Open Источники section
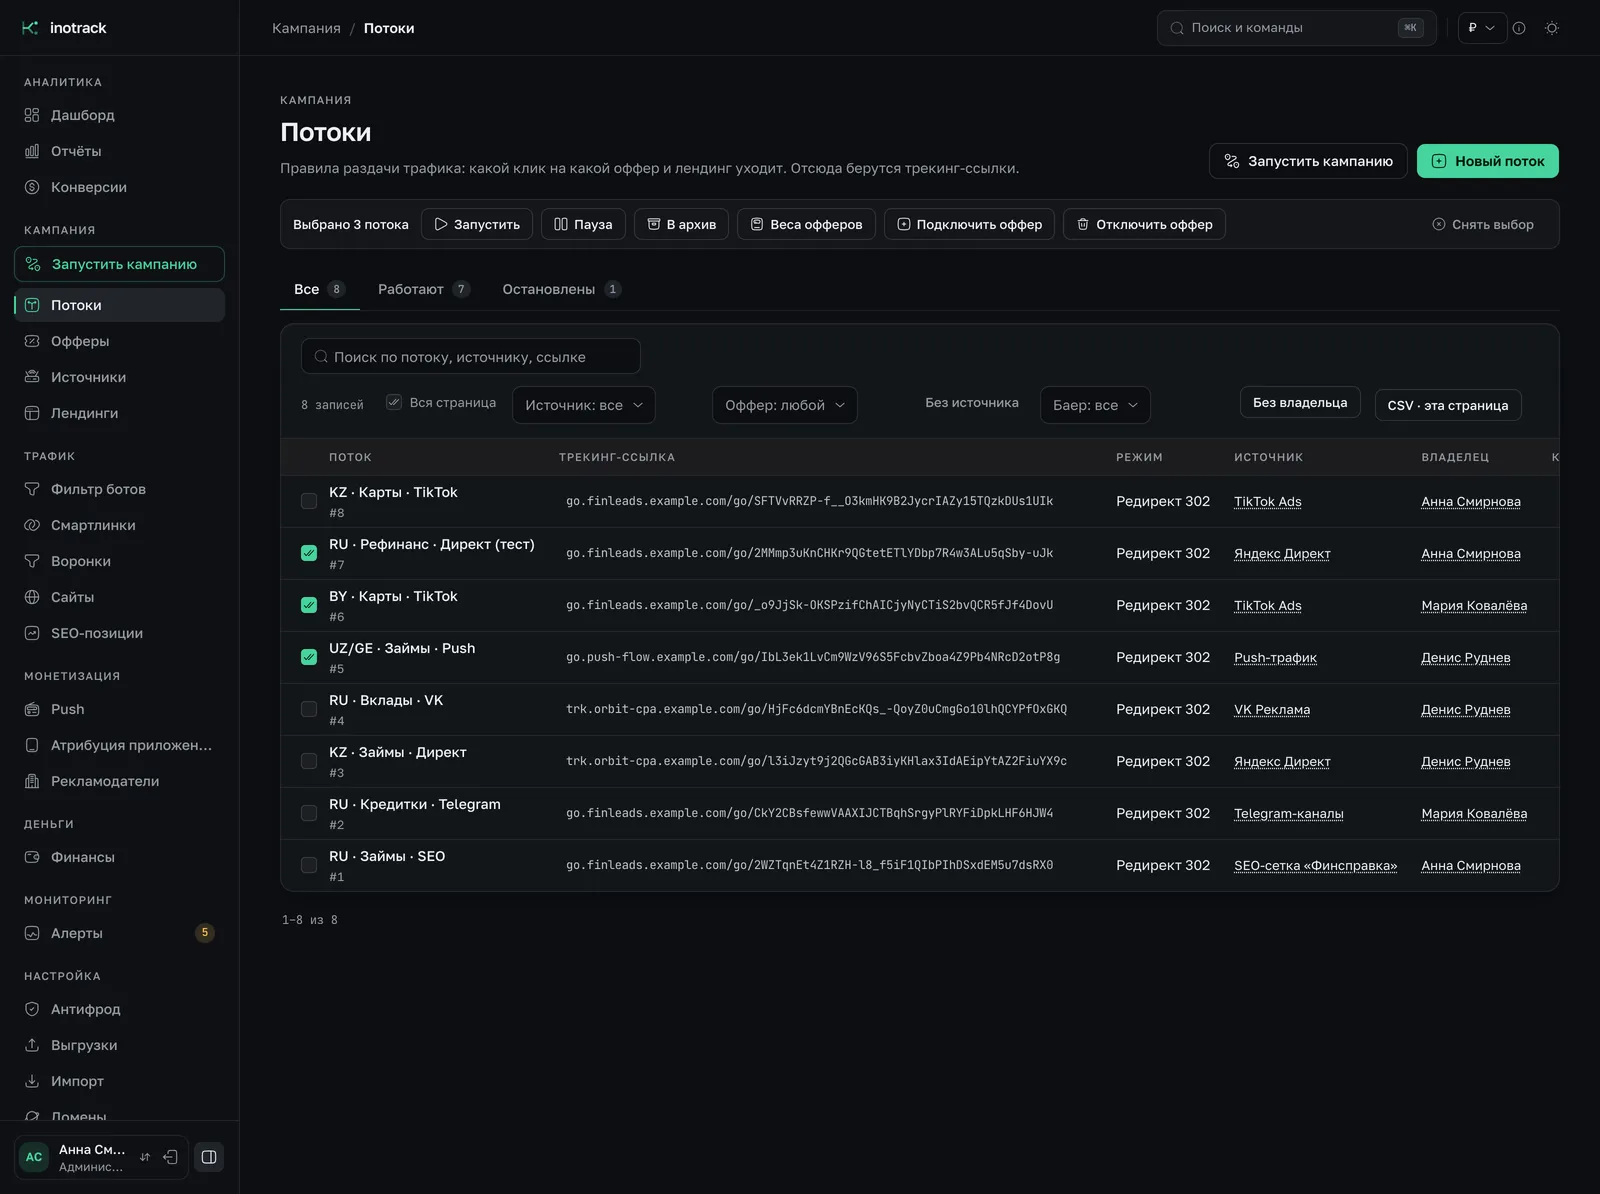 (x=119, y=377)
